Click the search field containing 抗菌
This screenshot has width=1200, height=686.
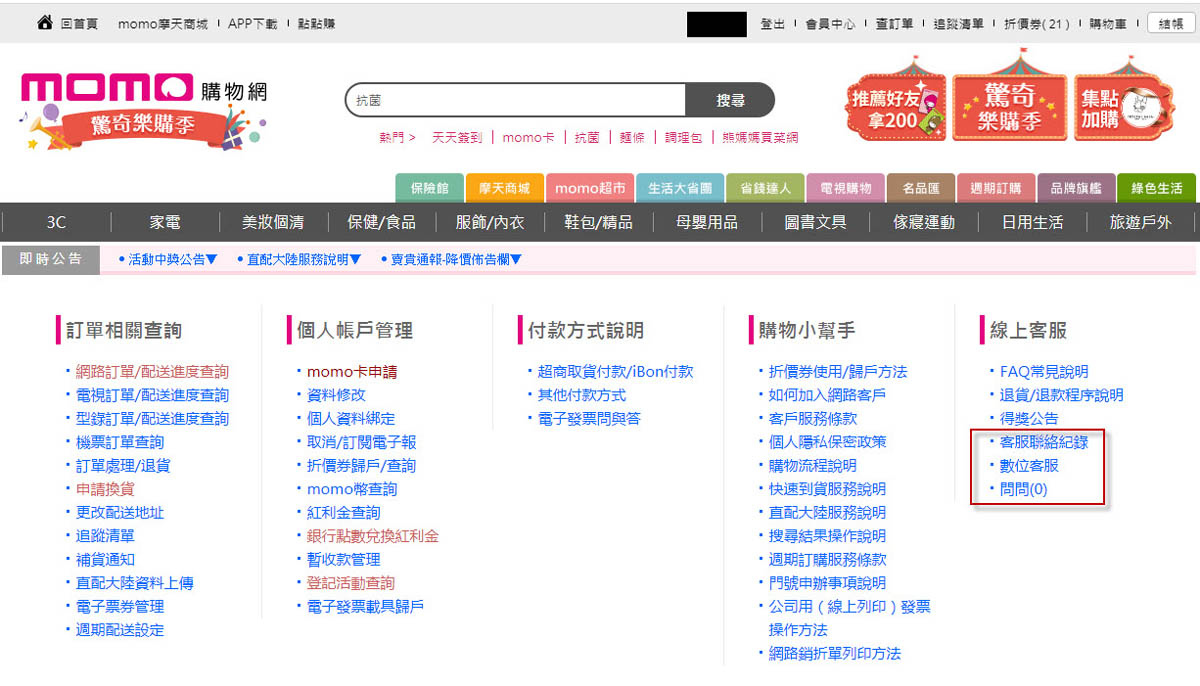(516, 100)
